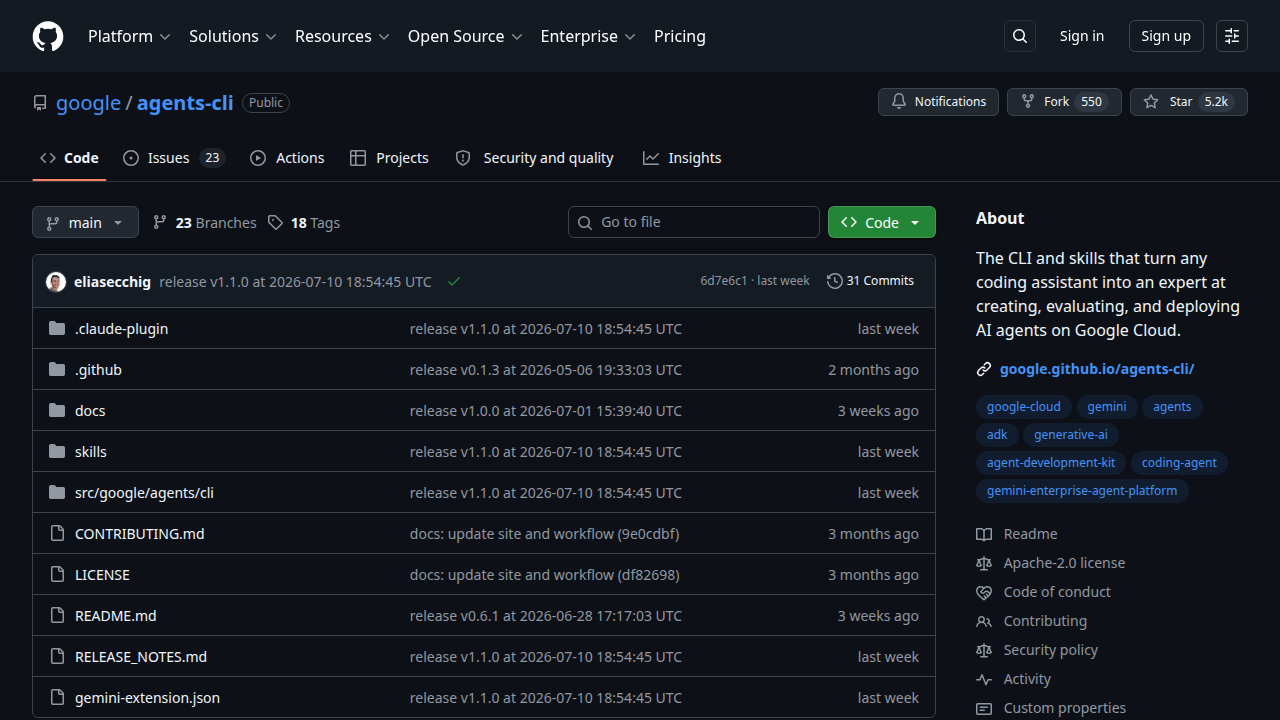
Task: Click the src/google/agents/cli folder icon
Action: 57,493
